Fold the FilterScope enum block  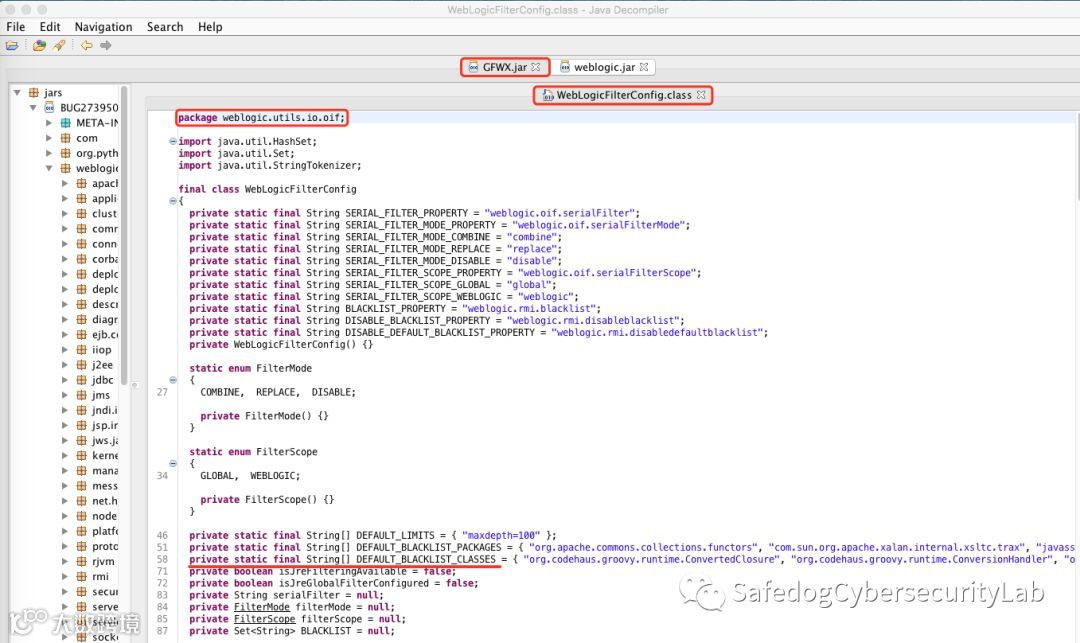pos(173,463)
